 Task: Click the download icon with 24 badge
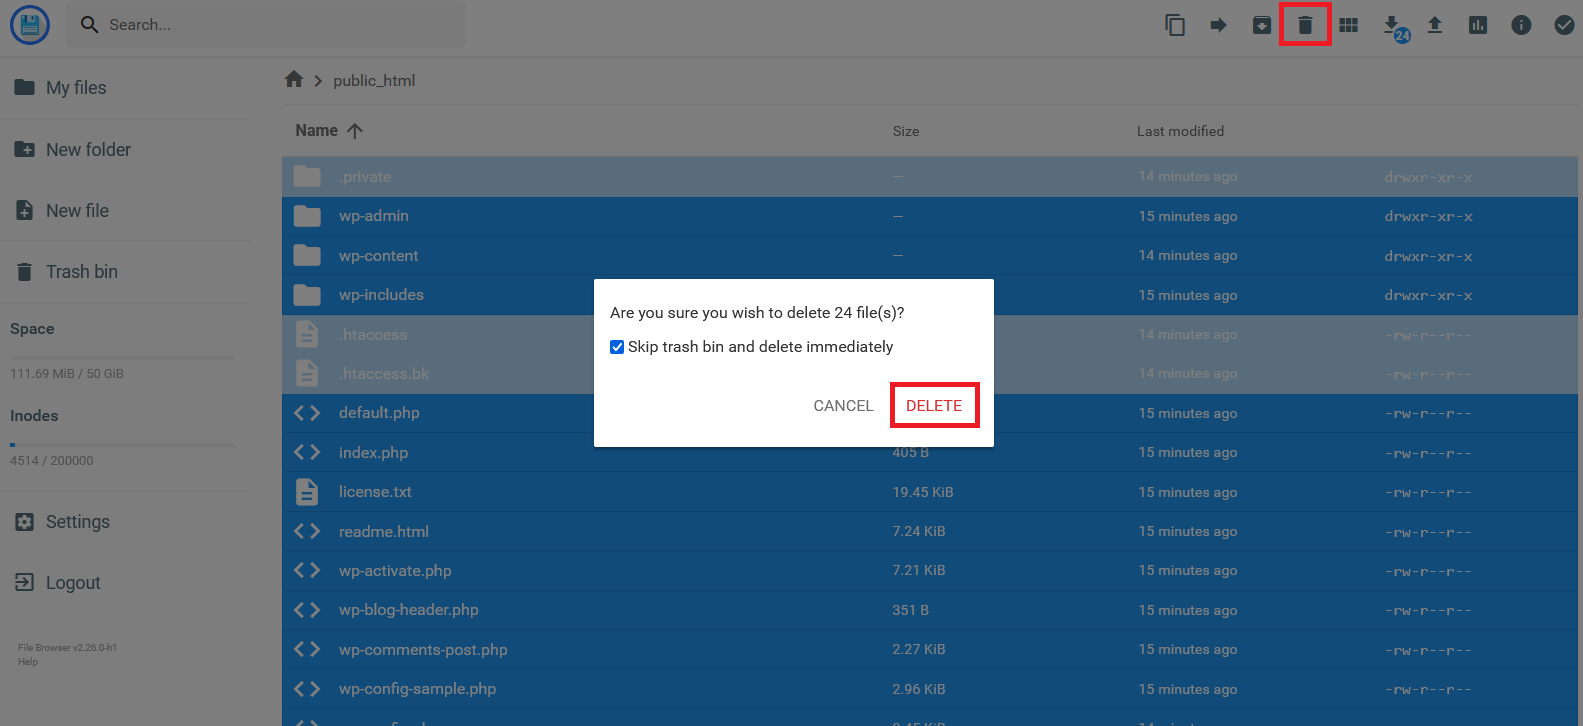pos(1392,26)
